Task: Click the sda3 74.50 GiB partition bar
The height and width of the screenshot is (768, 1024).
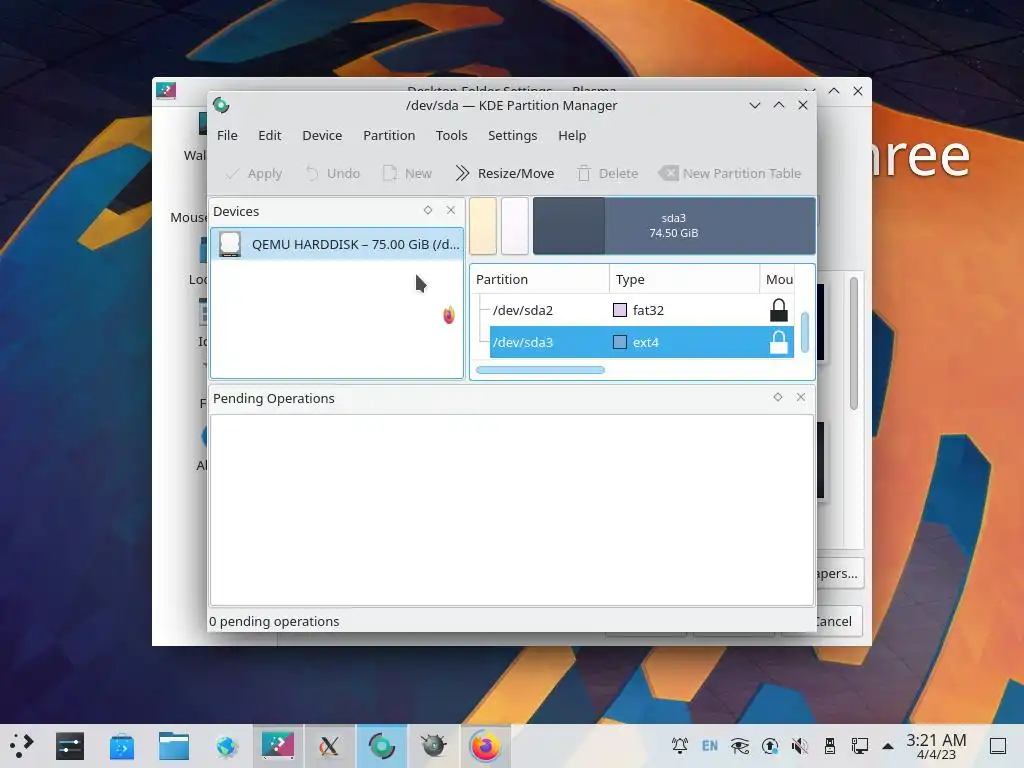Action: click(674, 226)
